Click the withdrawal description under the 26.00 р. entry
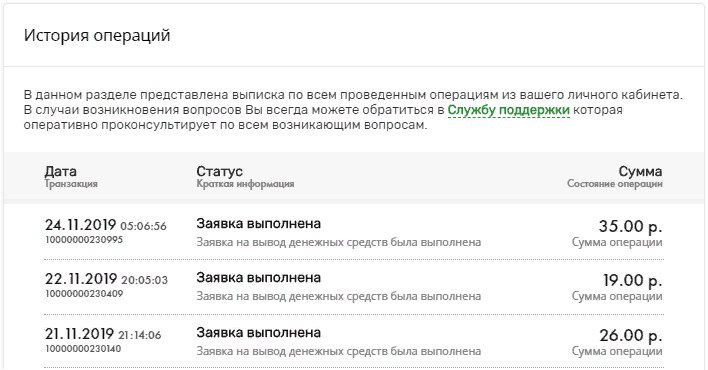Screen dimensions: 708x370 (x=339, y=351)
